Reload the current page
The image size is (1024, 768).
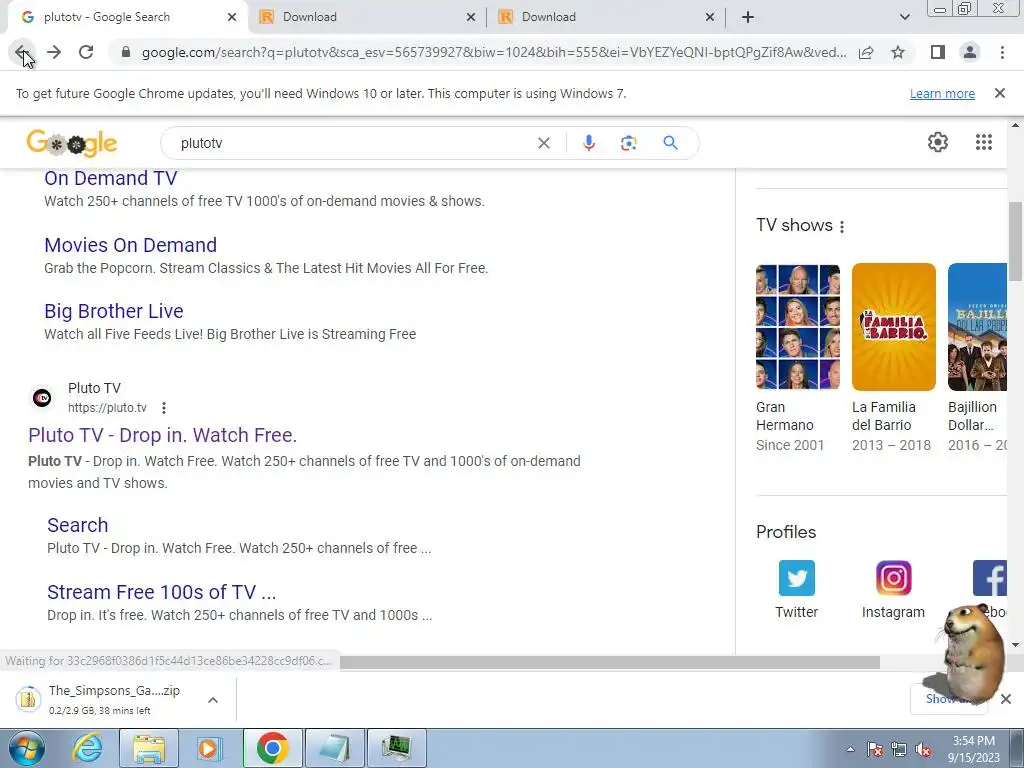86,52
